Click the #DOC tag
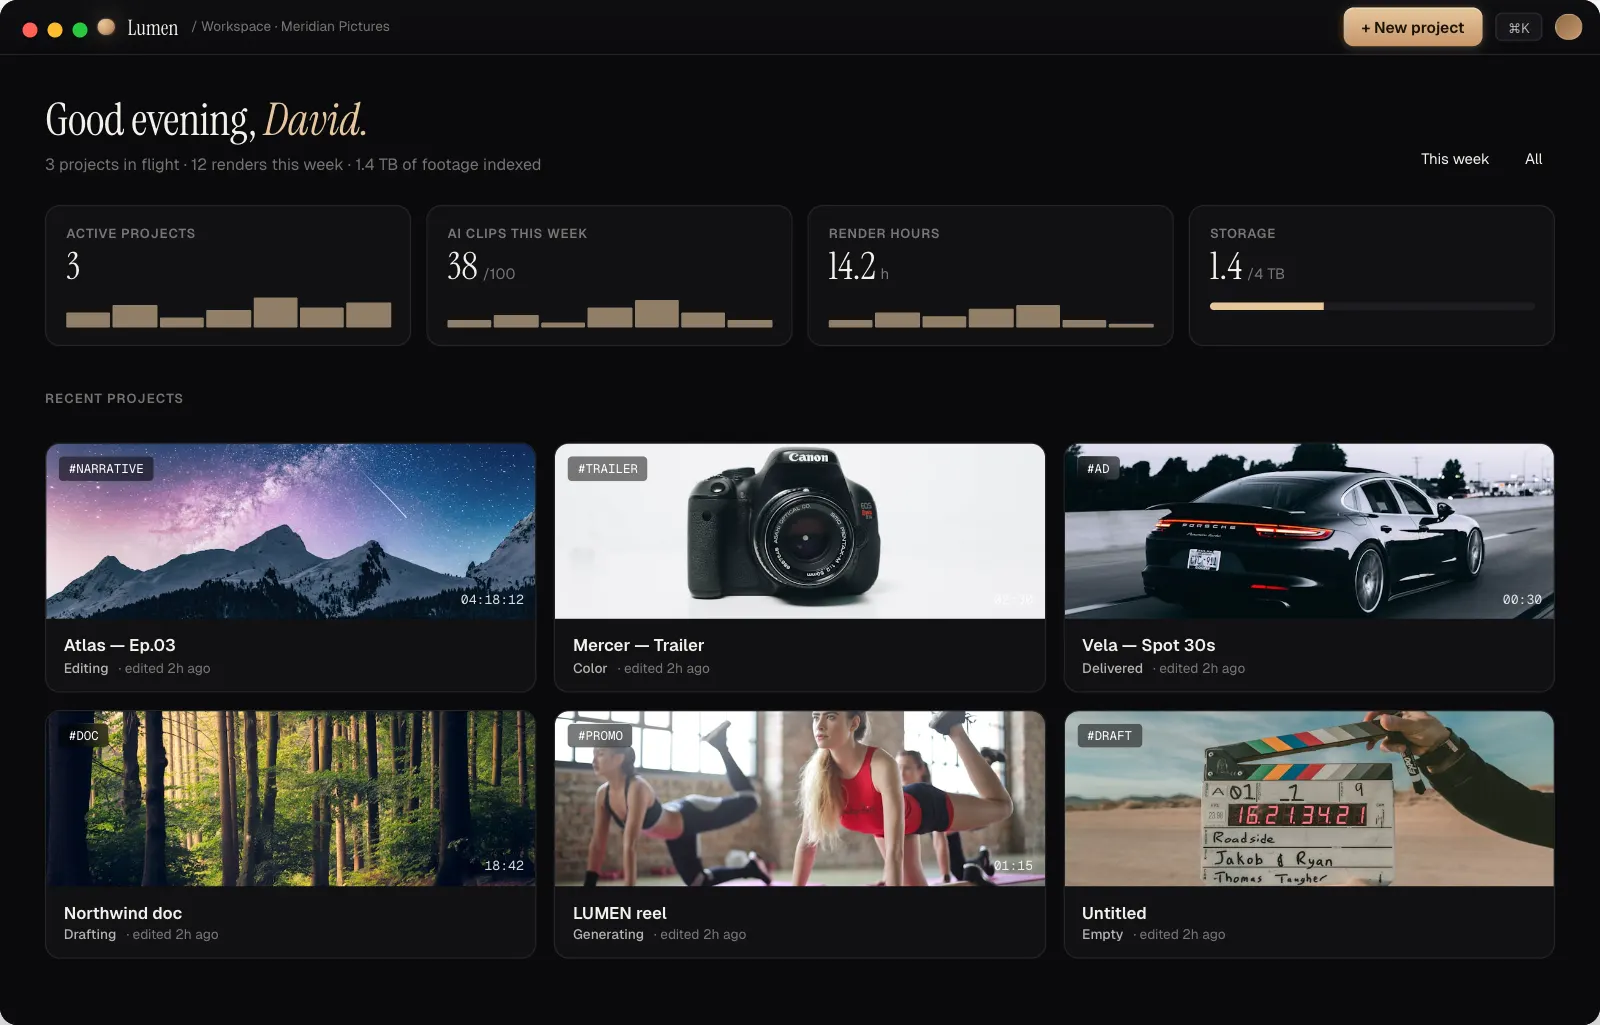 (x=84, y=736)
